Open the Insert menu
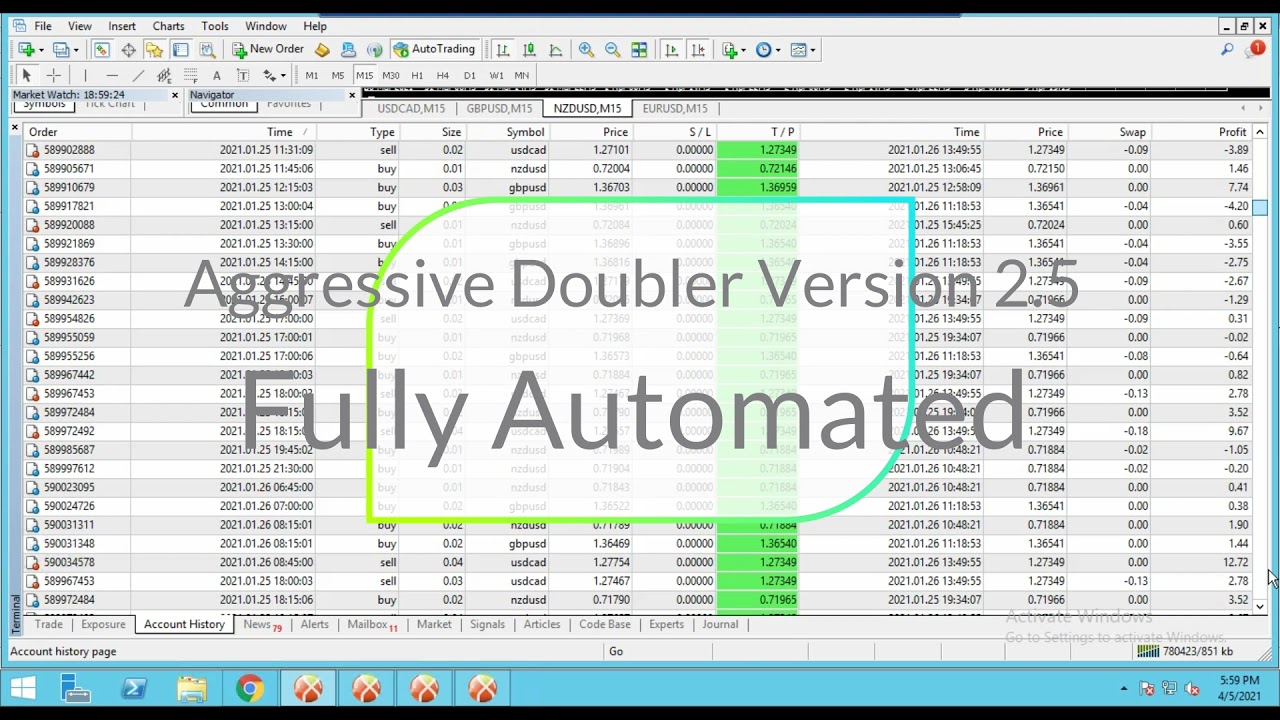The image size is (1280, 720). (122, 26)
